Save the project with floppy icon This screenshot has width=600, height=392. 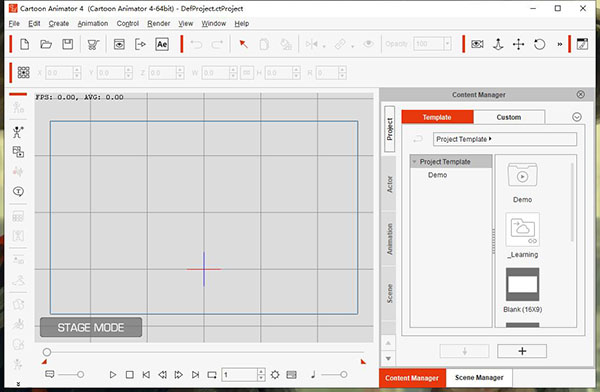click(68, 44)
